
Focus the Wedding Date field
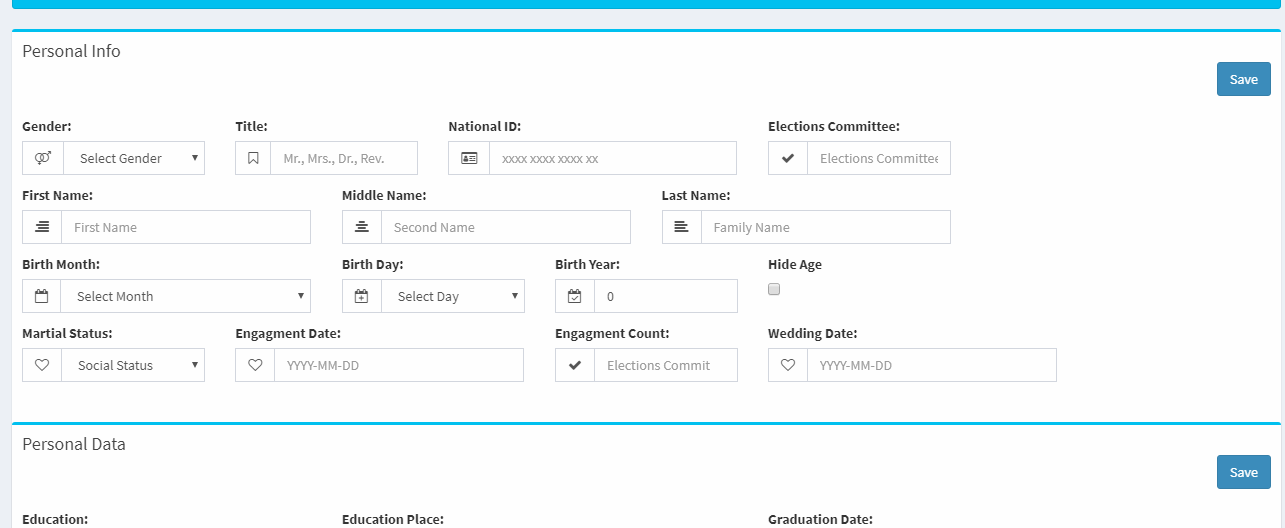click(932, 365)
